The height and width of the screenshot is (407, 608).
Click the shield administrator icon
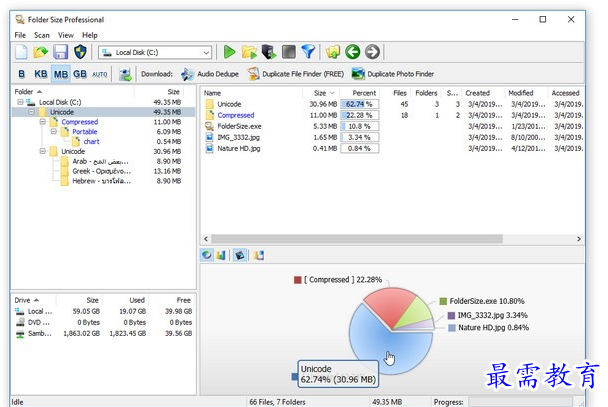tap(80, 52)
